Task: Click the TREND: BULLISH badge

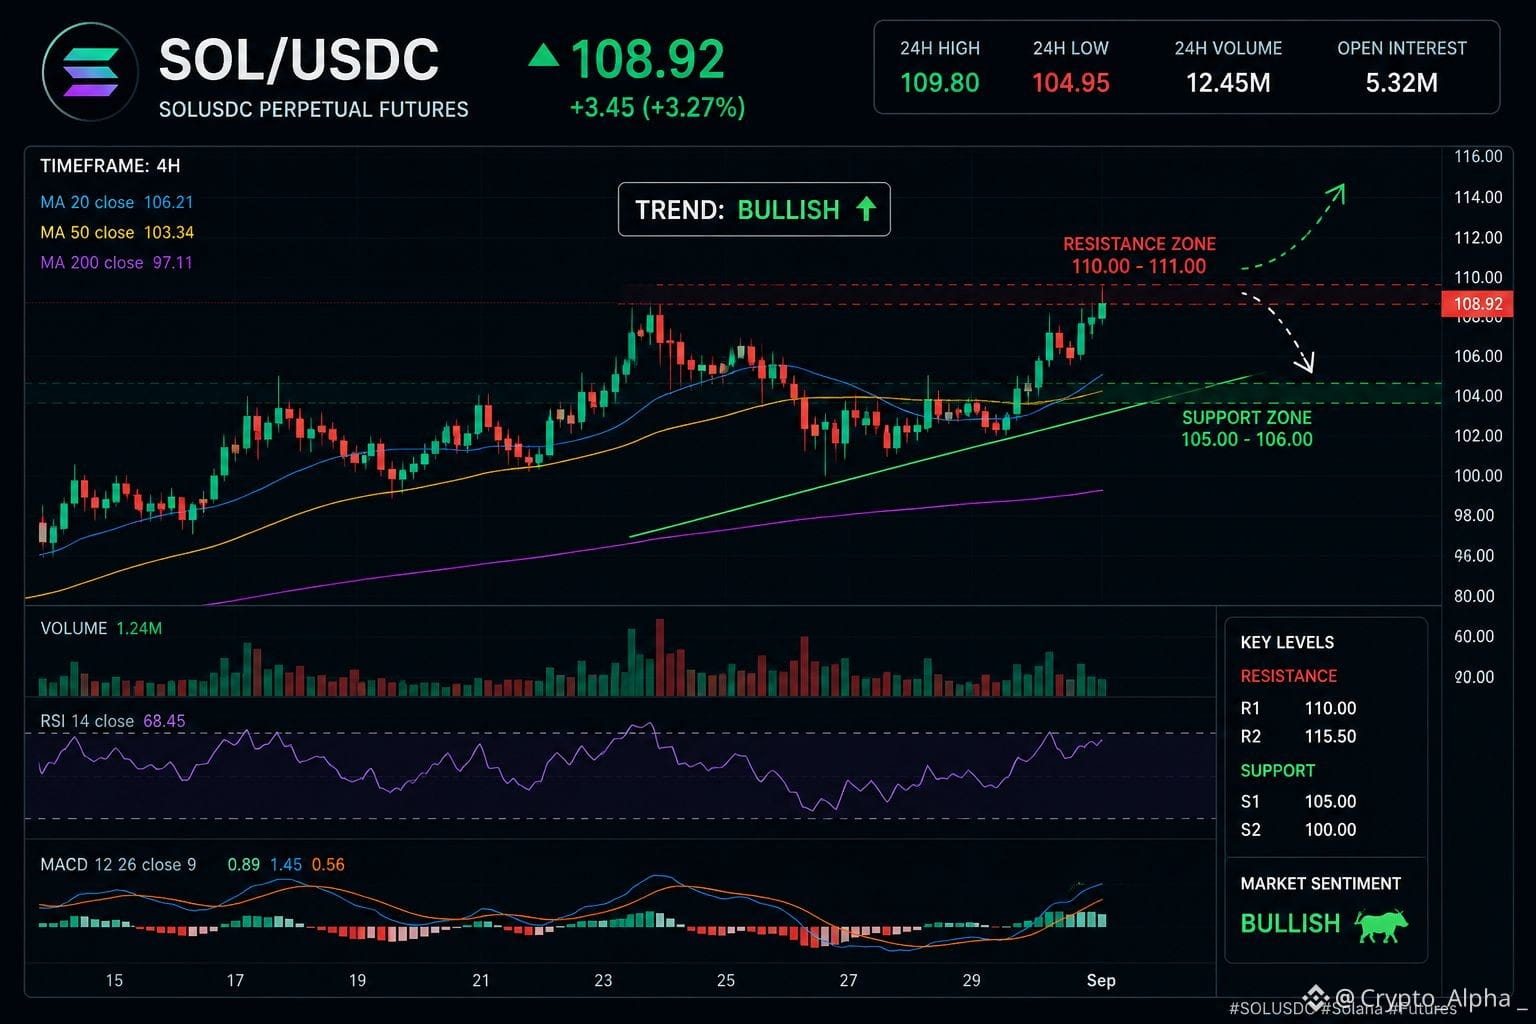Action: 754,209
